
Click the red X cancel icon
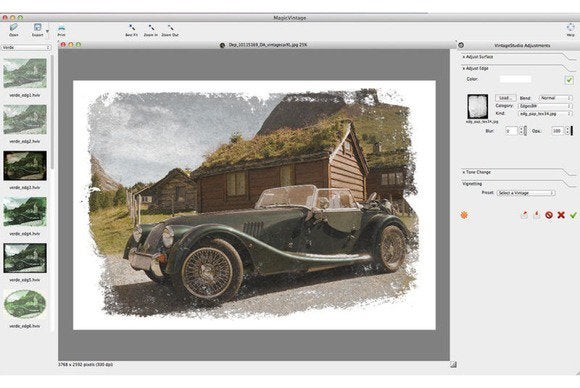561,215
